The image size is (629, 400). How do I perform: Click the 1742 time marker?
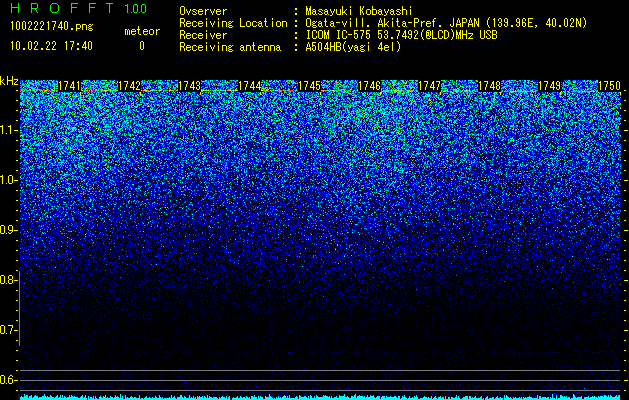coord(130,86)
